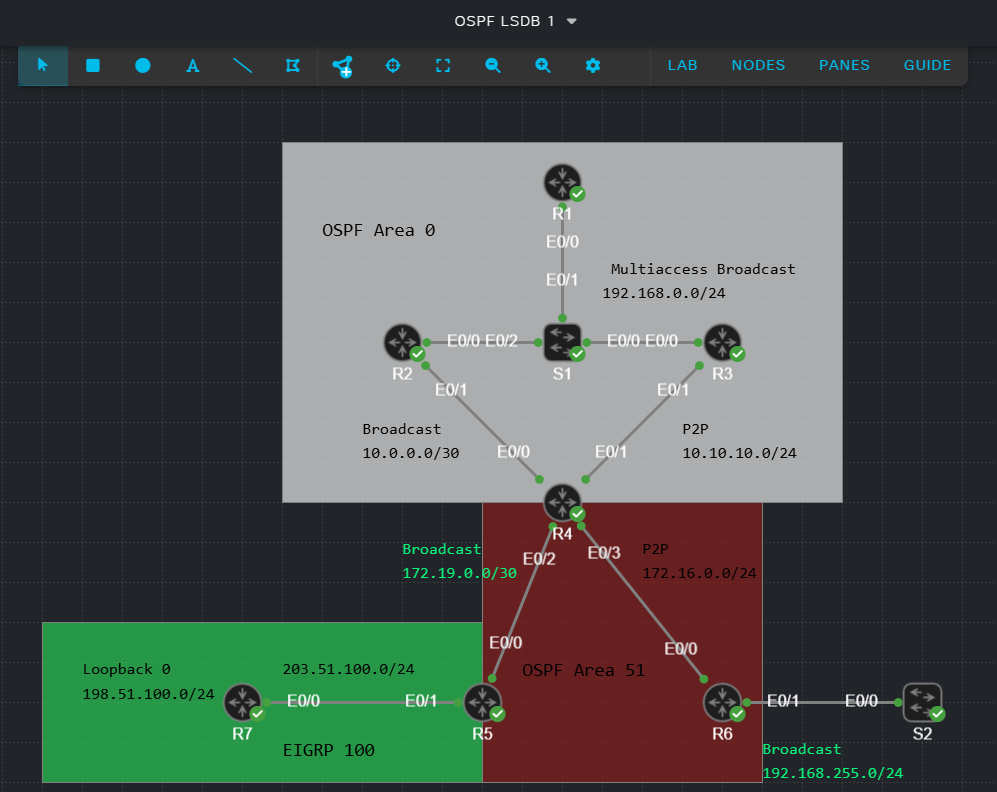Click the S1 switch node
997x792 pixels.
pos(563,342)
